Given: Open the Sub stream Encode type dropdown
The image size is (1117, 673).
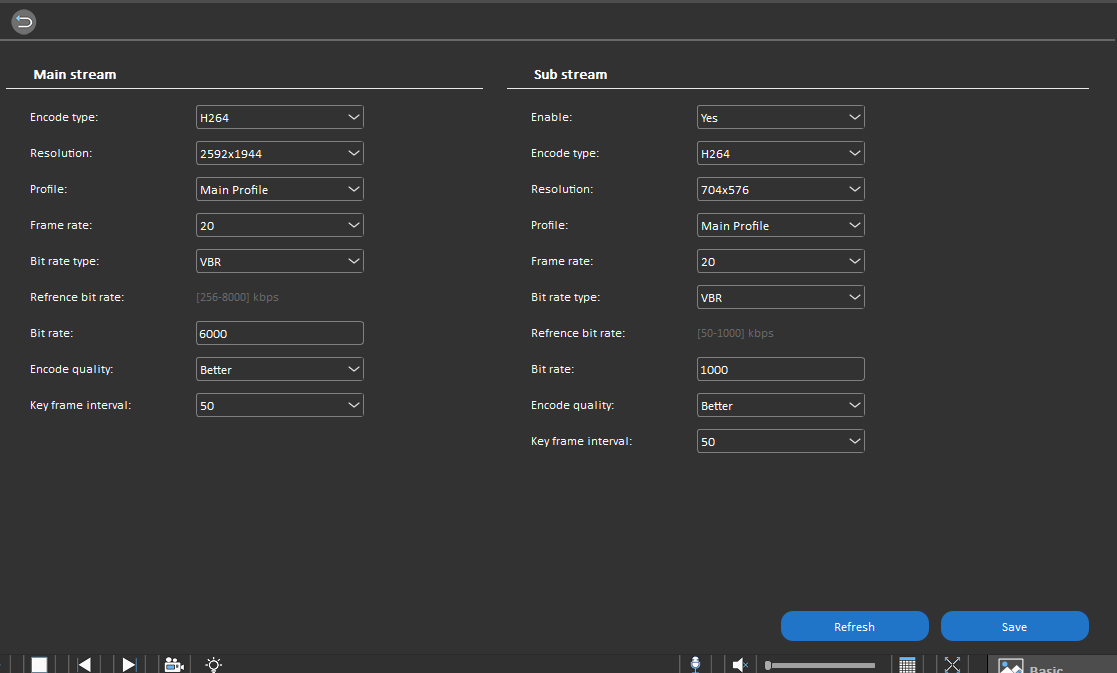Looking at the screenshot, I should pyautogui.click(x=780, y=152).
